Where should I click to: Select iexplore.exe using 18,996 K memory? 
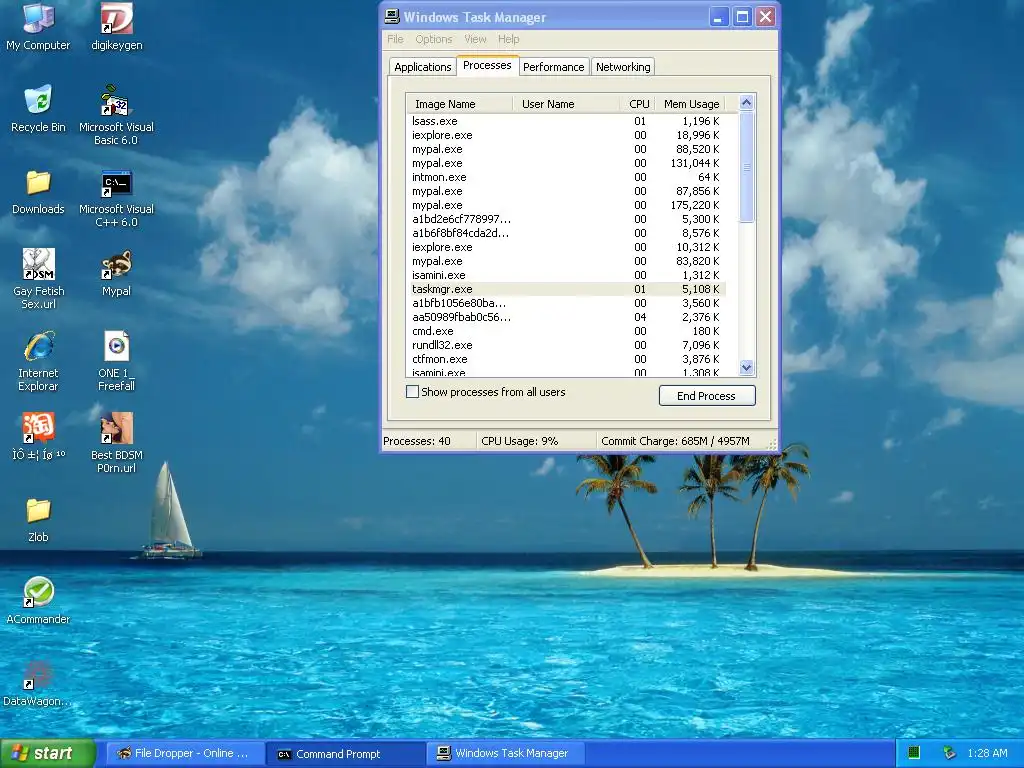(x=566, y=135)
